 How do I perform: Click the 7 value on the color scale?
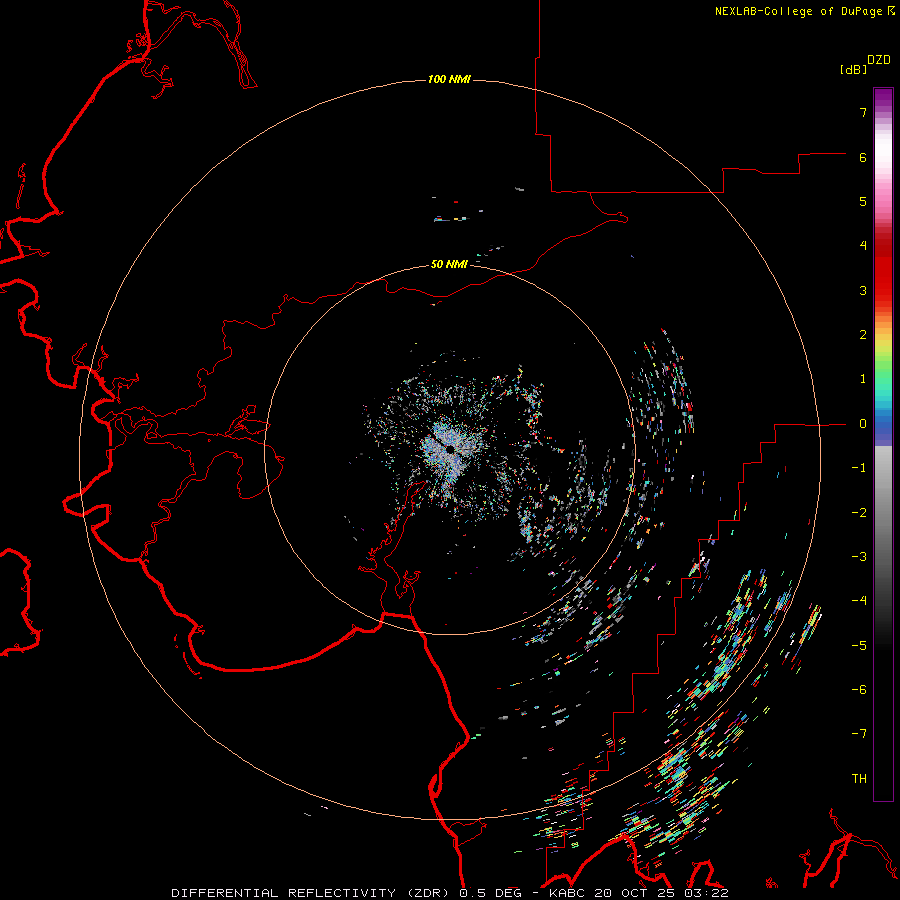(x=863, y=112)
